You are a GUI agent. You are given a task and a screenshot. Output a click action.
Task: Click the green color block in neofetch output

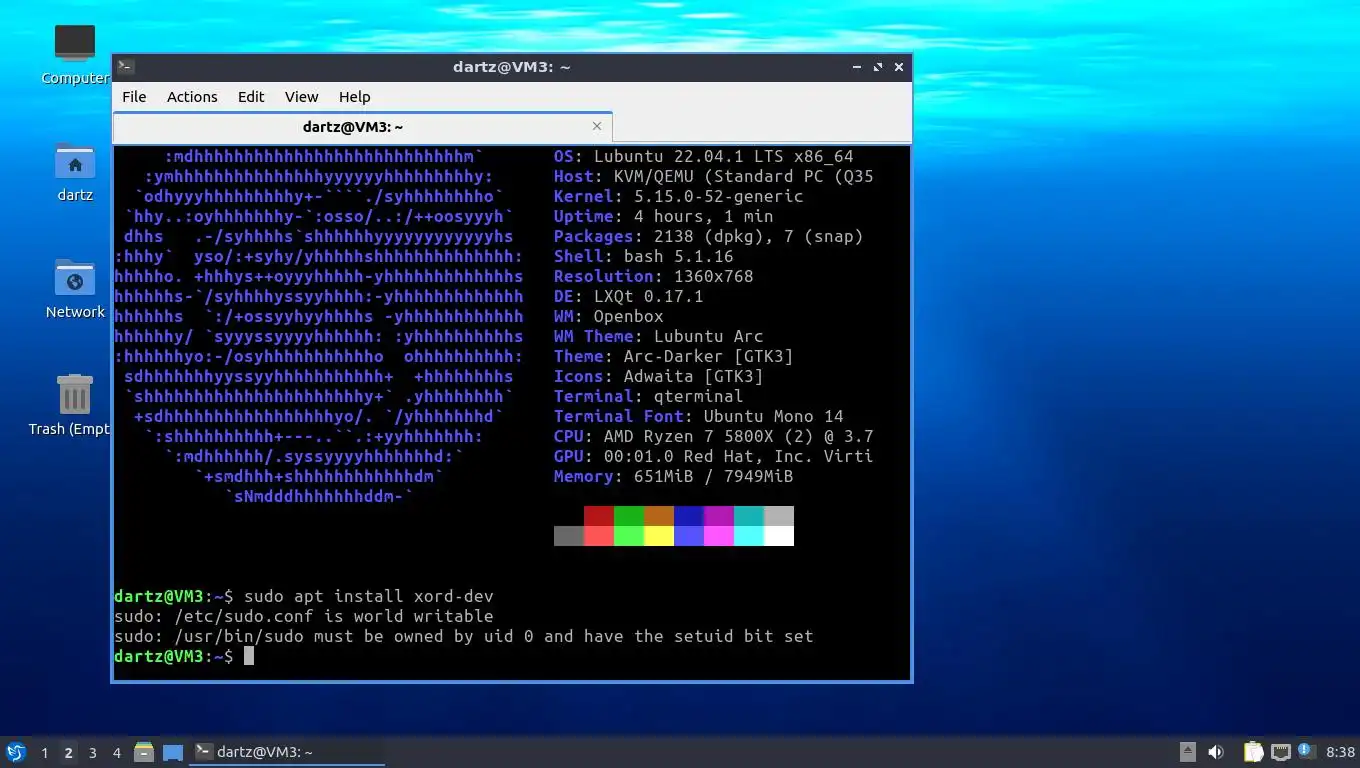pyautogui.click(x=629, y=516)
